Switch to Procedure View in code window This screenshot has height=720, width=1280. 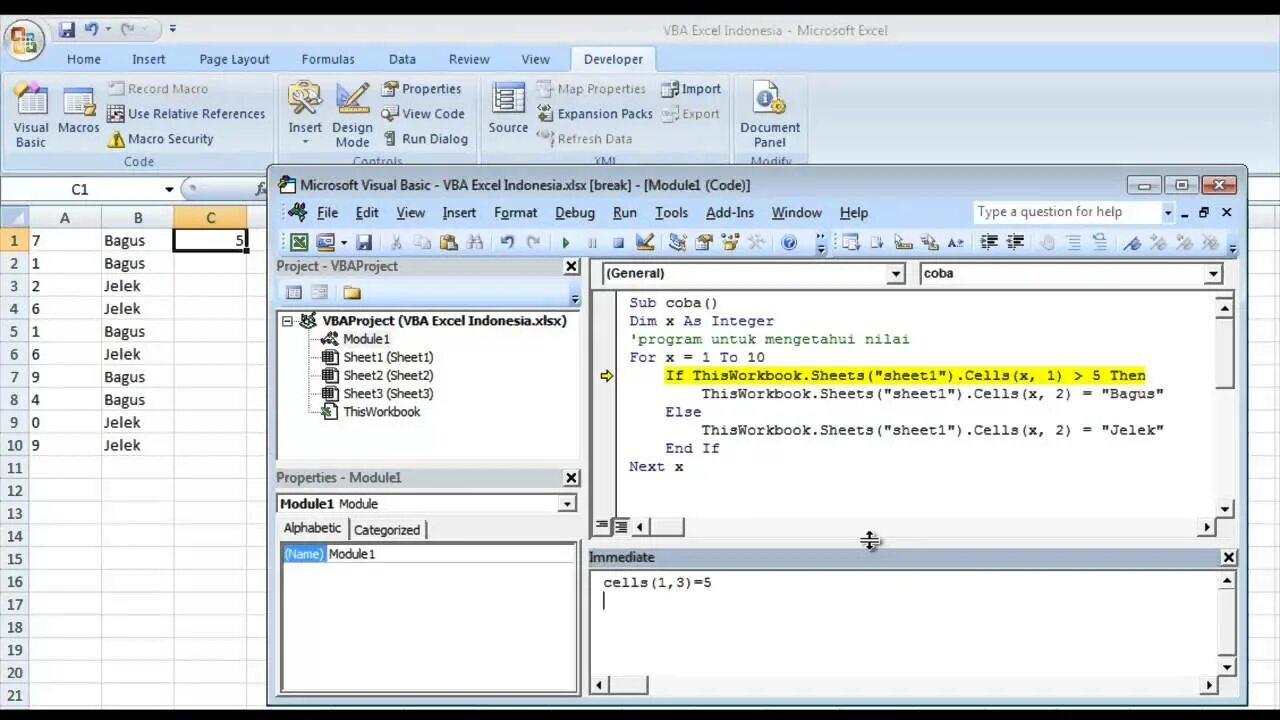pyautogui.click(x=602, y=526)
